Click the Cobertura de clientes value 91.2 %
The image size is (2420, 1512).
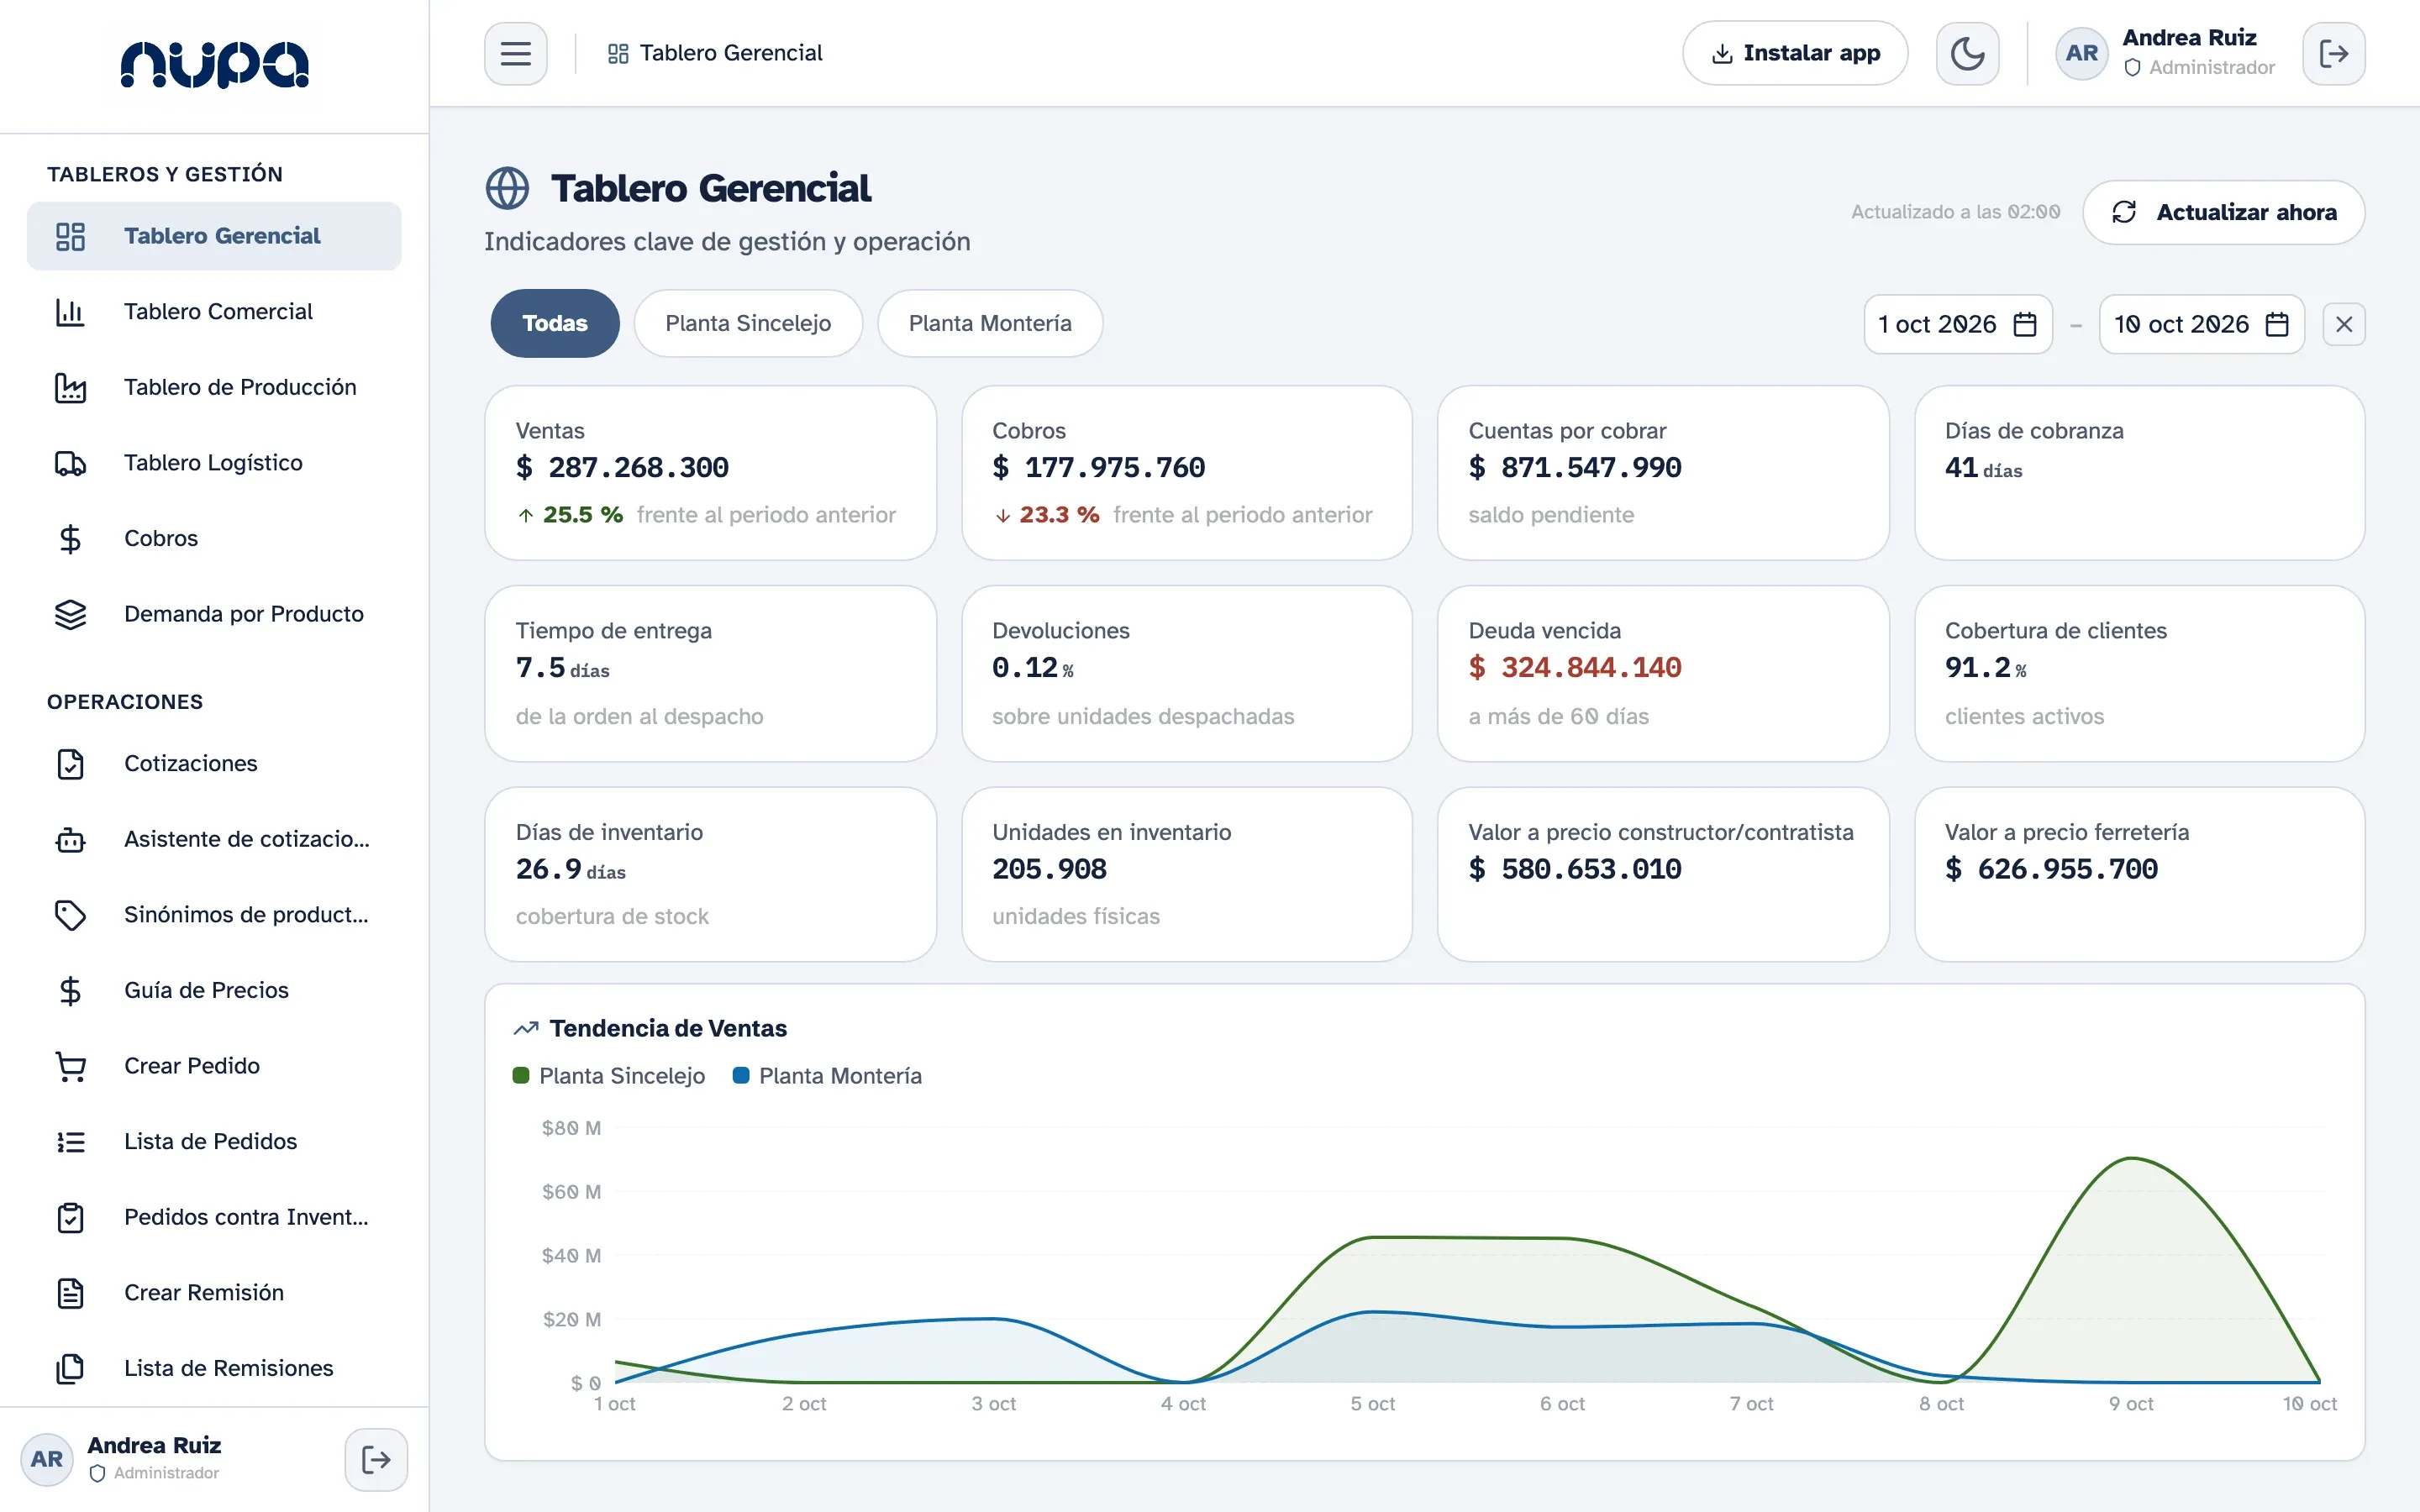coord(1985,668)
